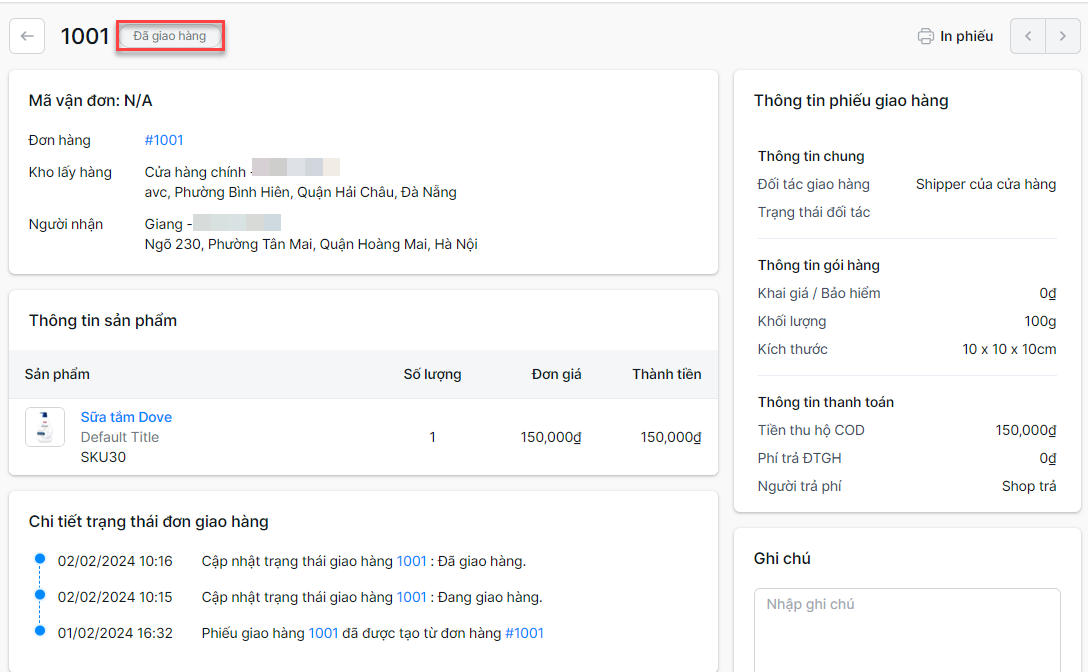The image size is (1088, 672).
Task: Open #1001 order link in the 01/02/2024 log entry
Action: click(x=525, y=633)
